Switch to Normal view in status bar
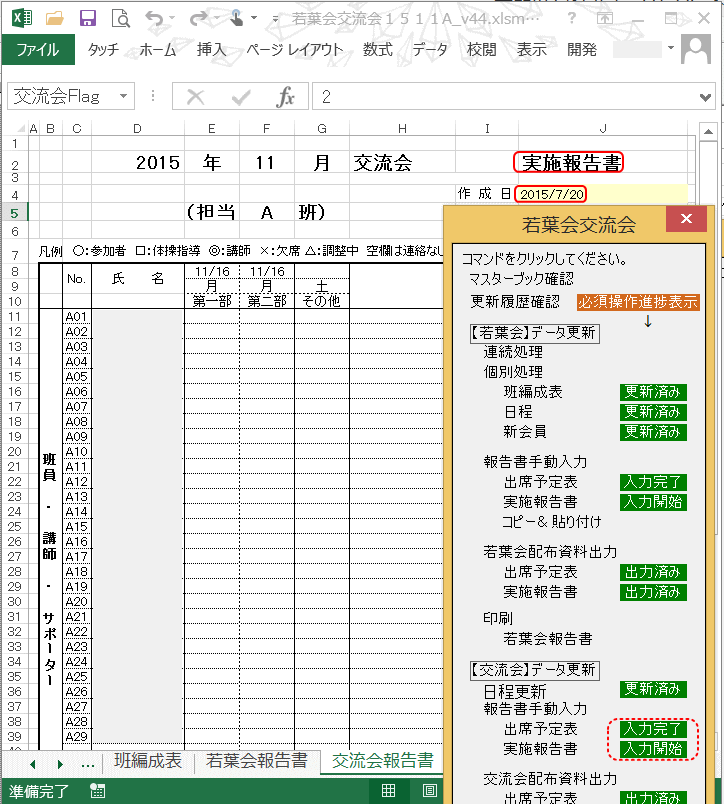The width and height of the screenshot is (724, 804). click(x=388, y=791)
